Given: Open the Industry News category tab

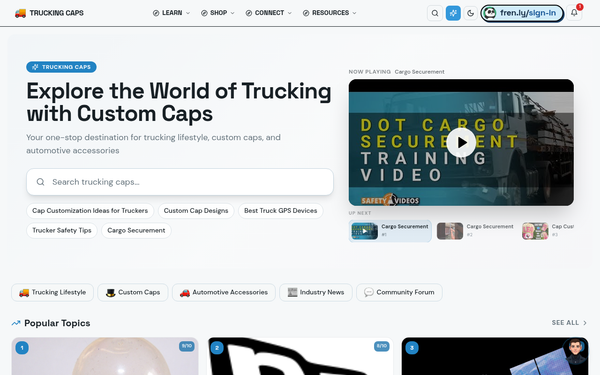Looking at the screenshot, I should pyautogui.click(x=316, y=292).
